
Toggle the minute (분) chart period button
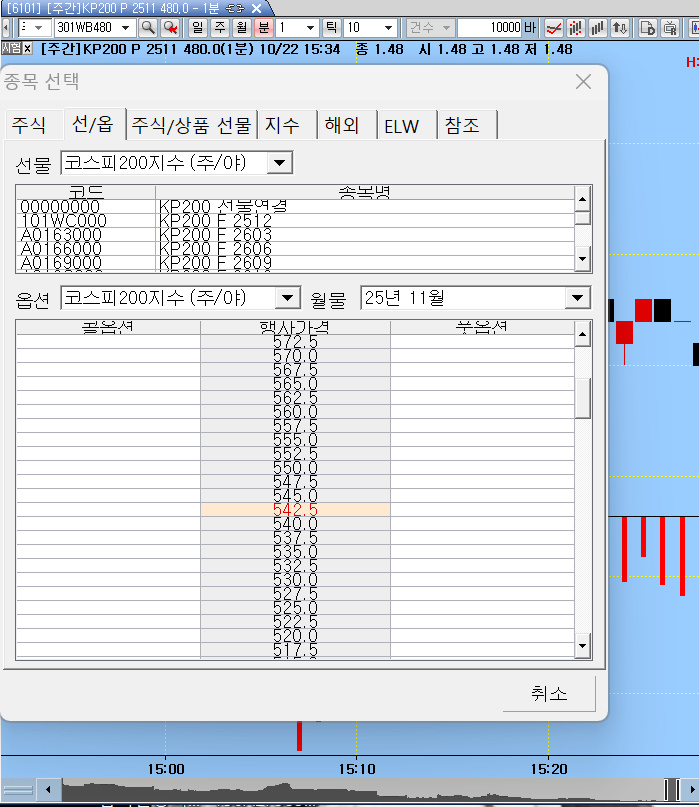(263, 28)
